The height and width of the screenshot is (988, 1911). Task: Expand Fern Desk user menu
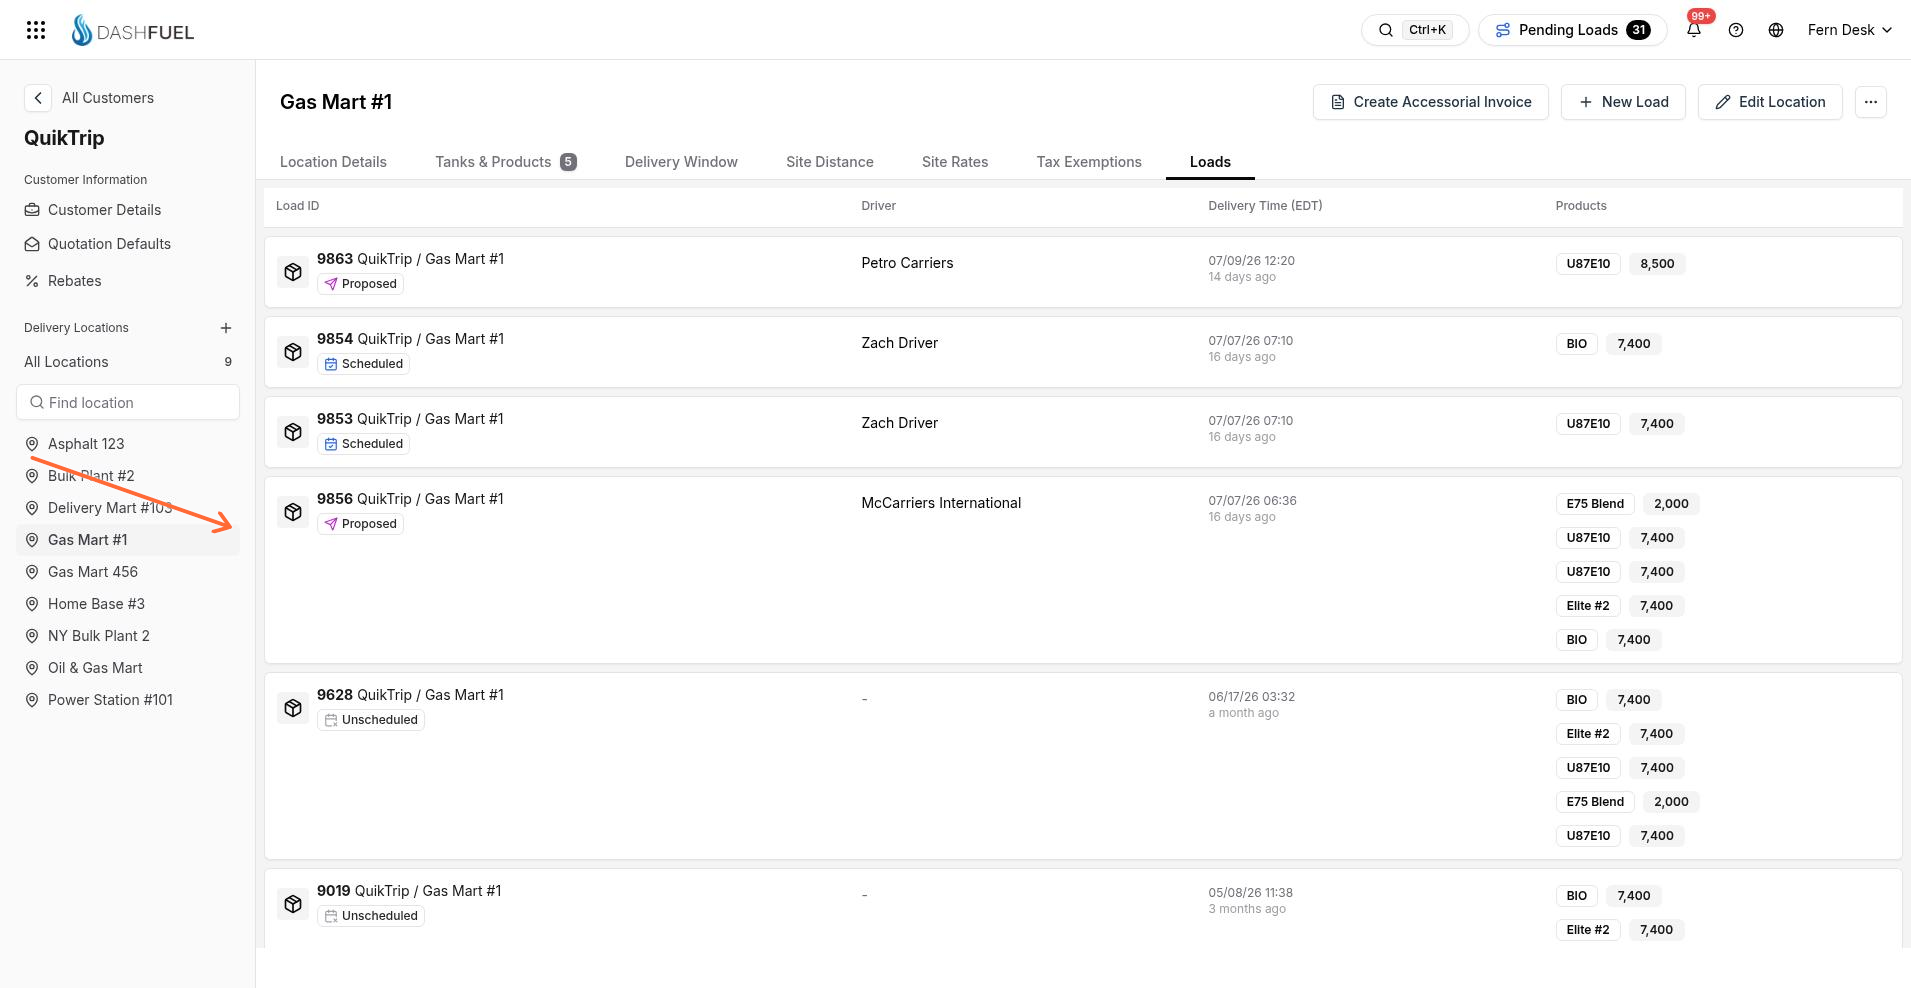pyautogui.click(x=1849, y=30)
